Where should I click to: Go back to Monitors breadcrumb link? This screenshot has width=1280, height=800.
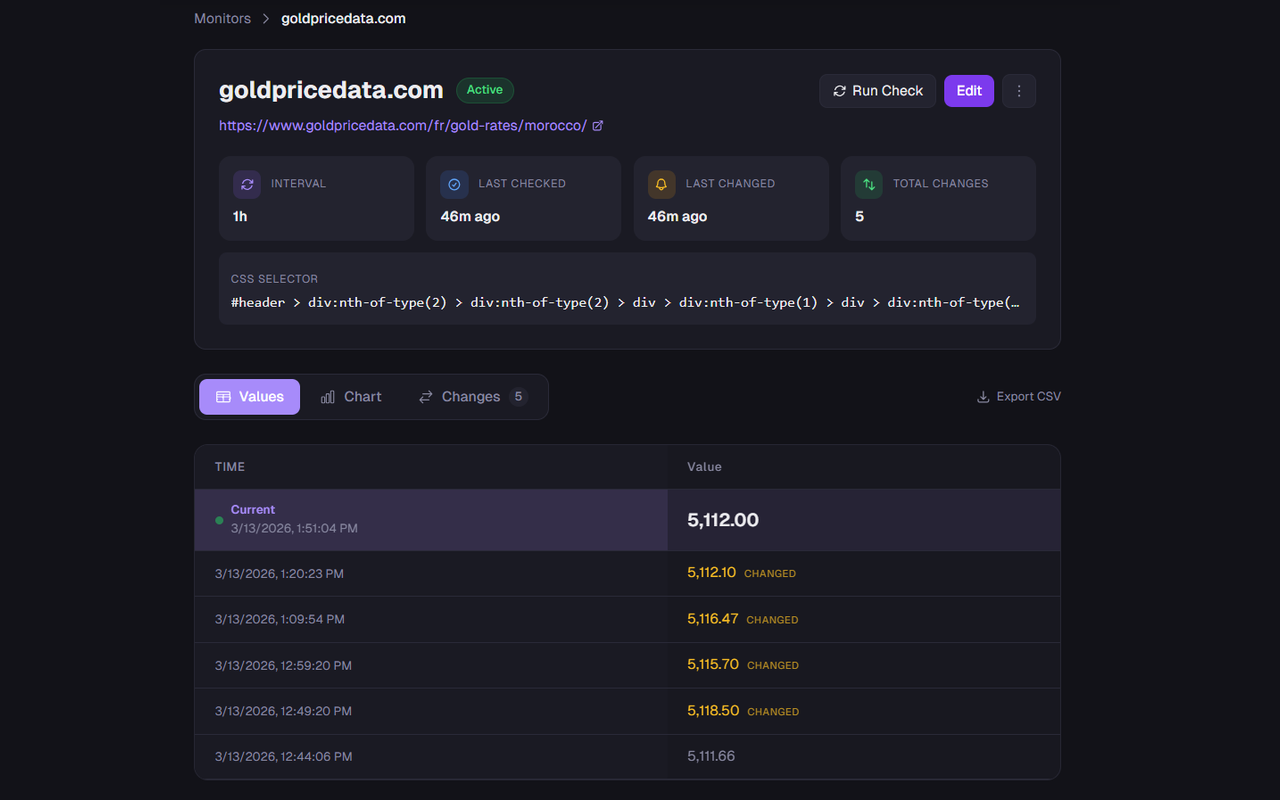click(x=222, y=19)
